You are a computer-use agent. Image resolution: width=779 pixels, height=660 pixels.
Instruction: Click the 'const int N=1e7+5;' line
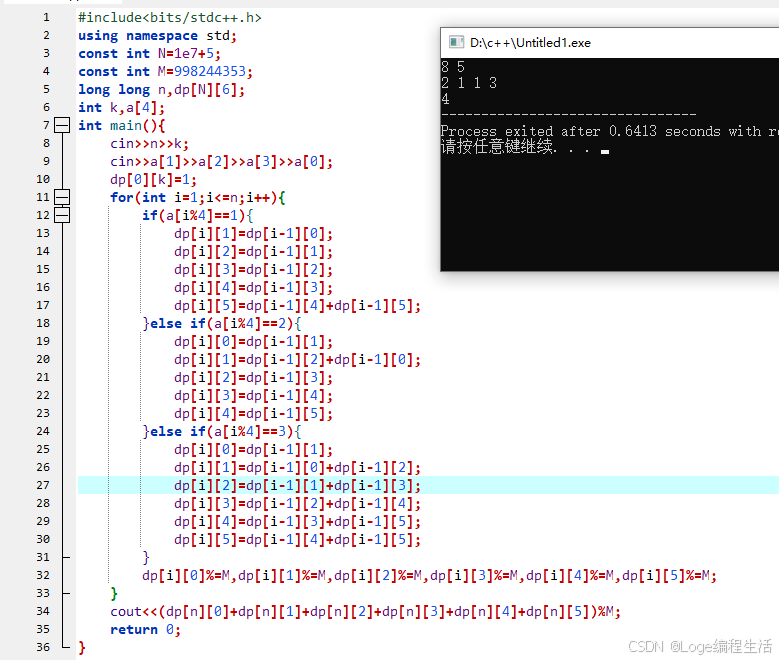coord(150,54)
